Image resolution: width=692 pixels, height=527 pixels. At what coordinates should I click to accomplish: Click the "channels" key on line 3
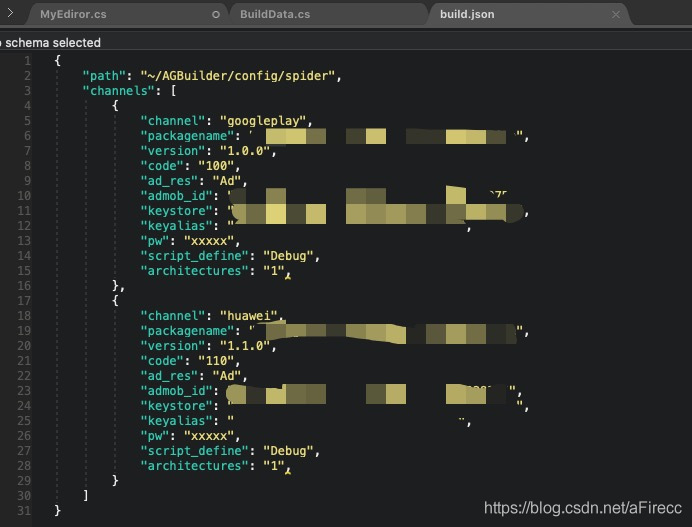pos(119,91)
